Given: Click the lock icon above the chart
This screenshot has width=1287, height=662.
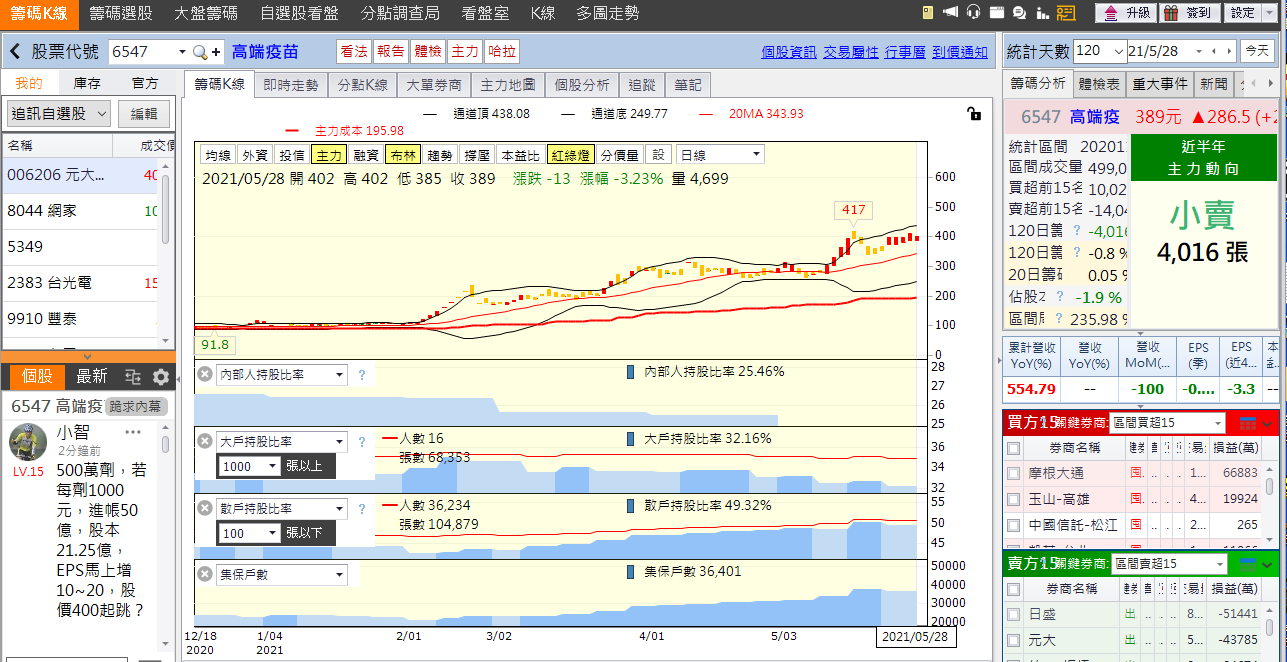Looking at the screenshot, I should (x=974, y=114).
